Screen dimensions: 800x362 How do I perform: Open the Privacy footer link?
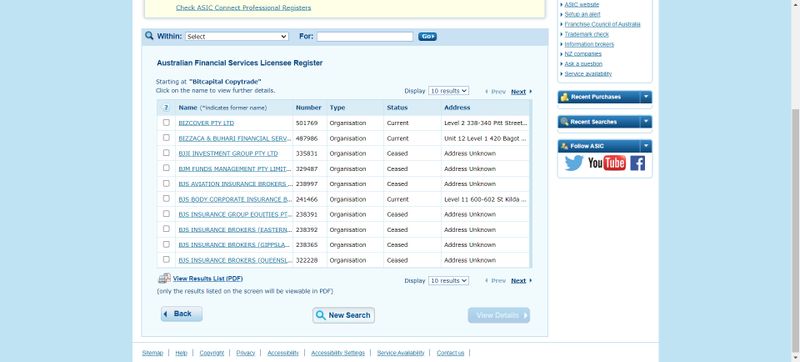click(245, 353)
